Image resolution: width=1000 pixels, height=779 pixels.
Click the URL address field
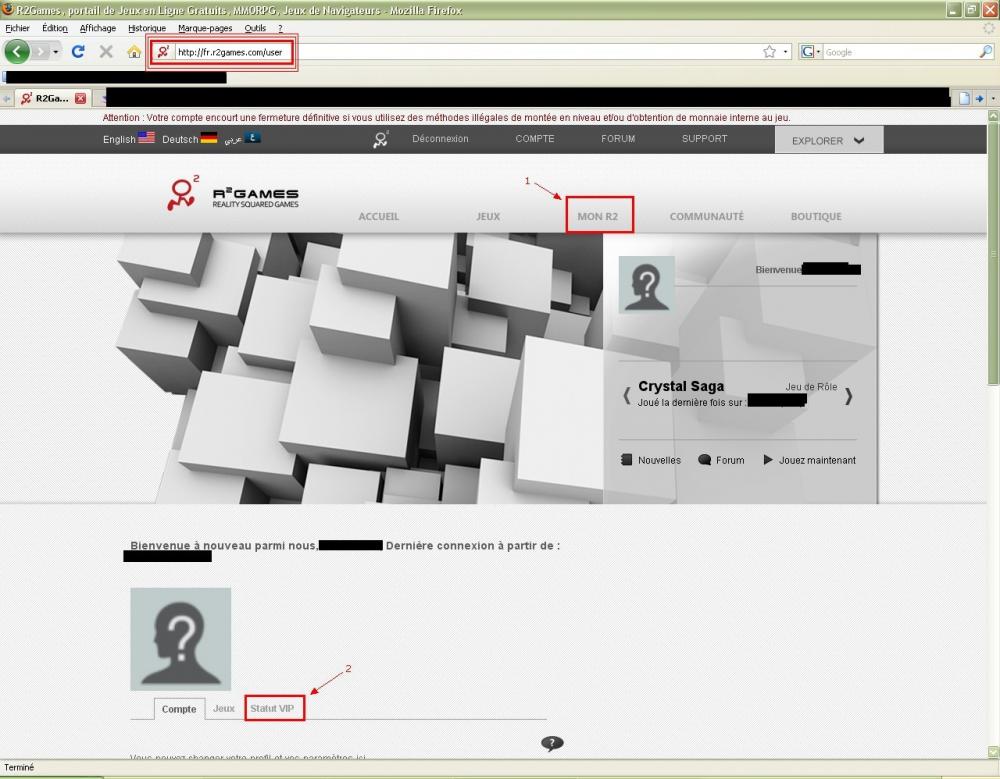pyautogui.click(x=460, y=52)
